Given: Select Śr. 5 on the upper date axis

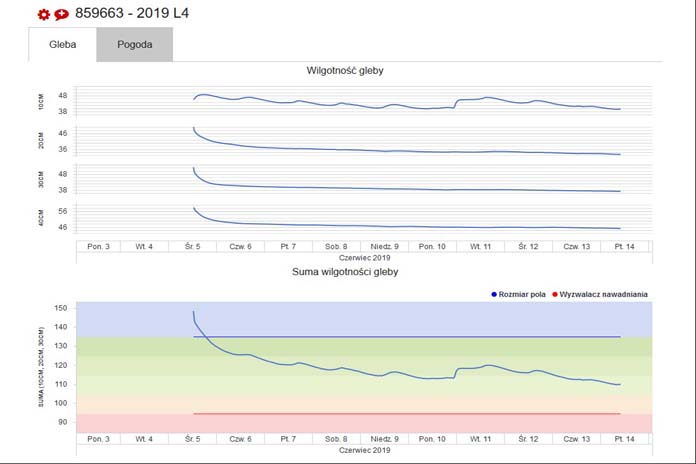Looking at the screenshot, I should click(x=193, y=246).
